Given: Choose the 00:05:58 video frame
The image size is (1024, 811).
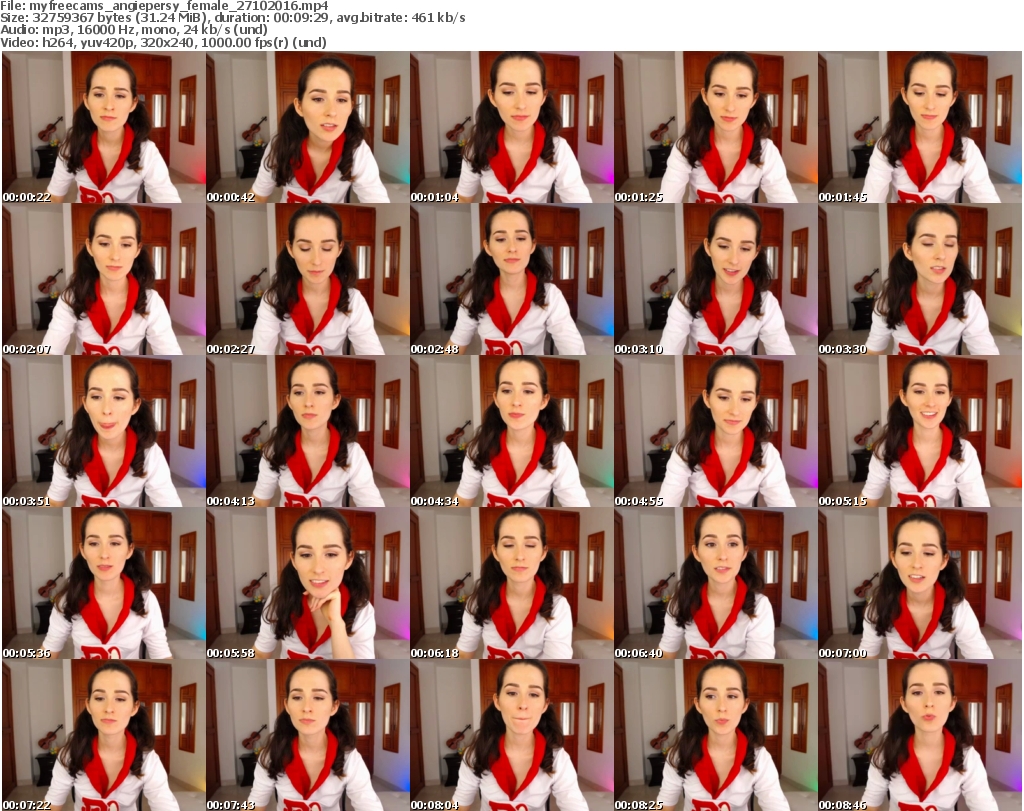Looking at the screenshot, I should click(x=308, y=584).
